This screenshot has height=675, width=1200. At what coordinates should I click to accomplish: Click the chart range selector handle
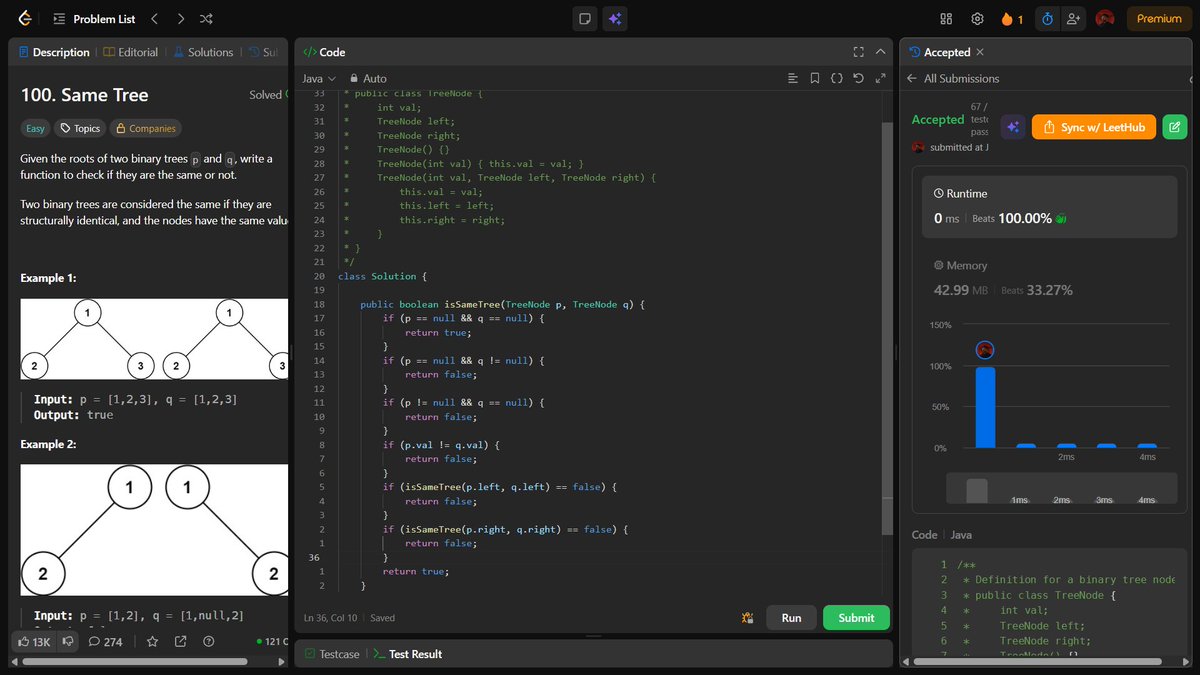977,490
